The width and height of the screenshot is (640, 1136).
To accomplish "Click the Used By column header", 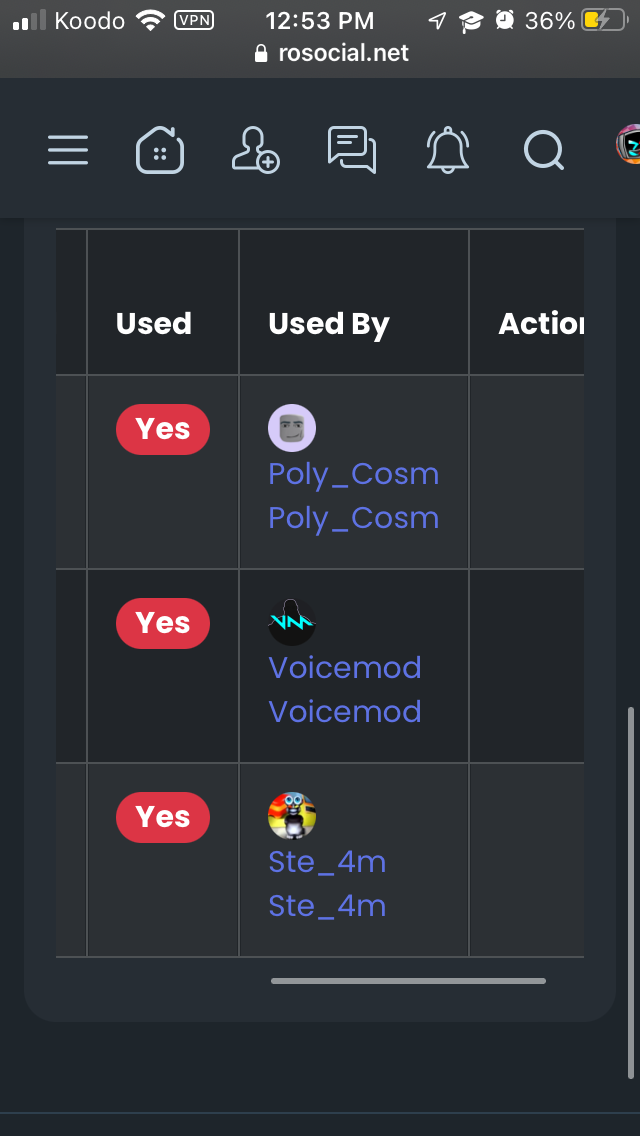I will (x=329, y=324).
